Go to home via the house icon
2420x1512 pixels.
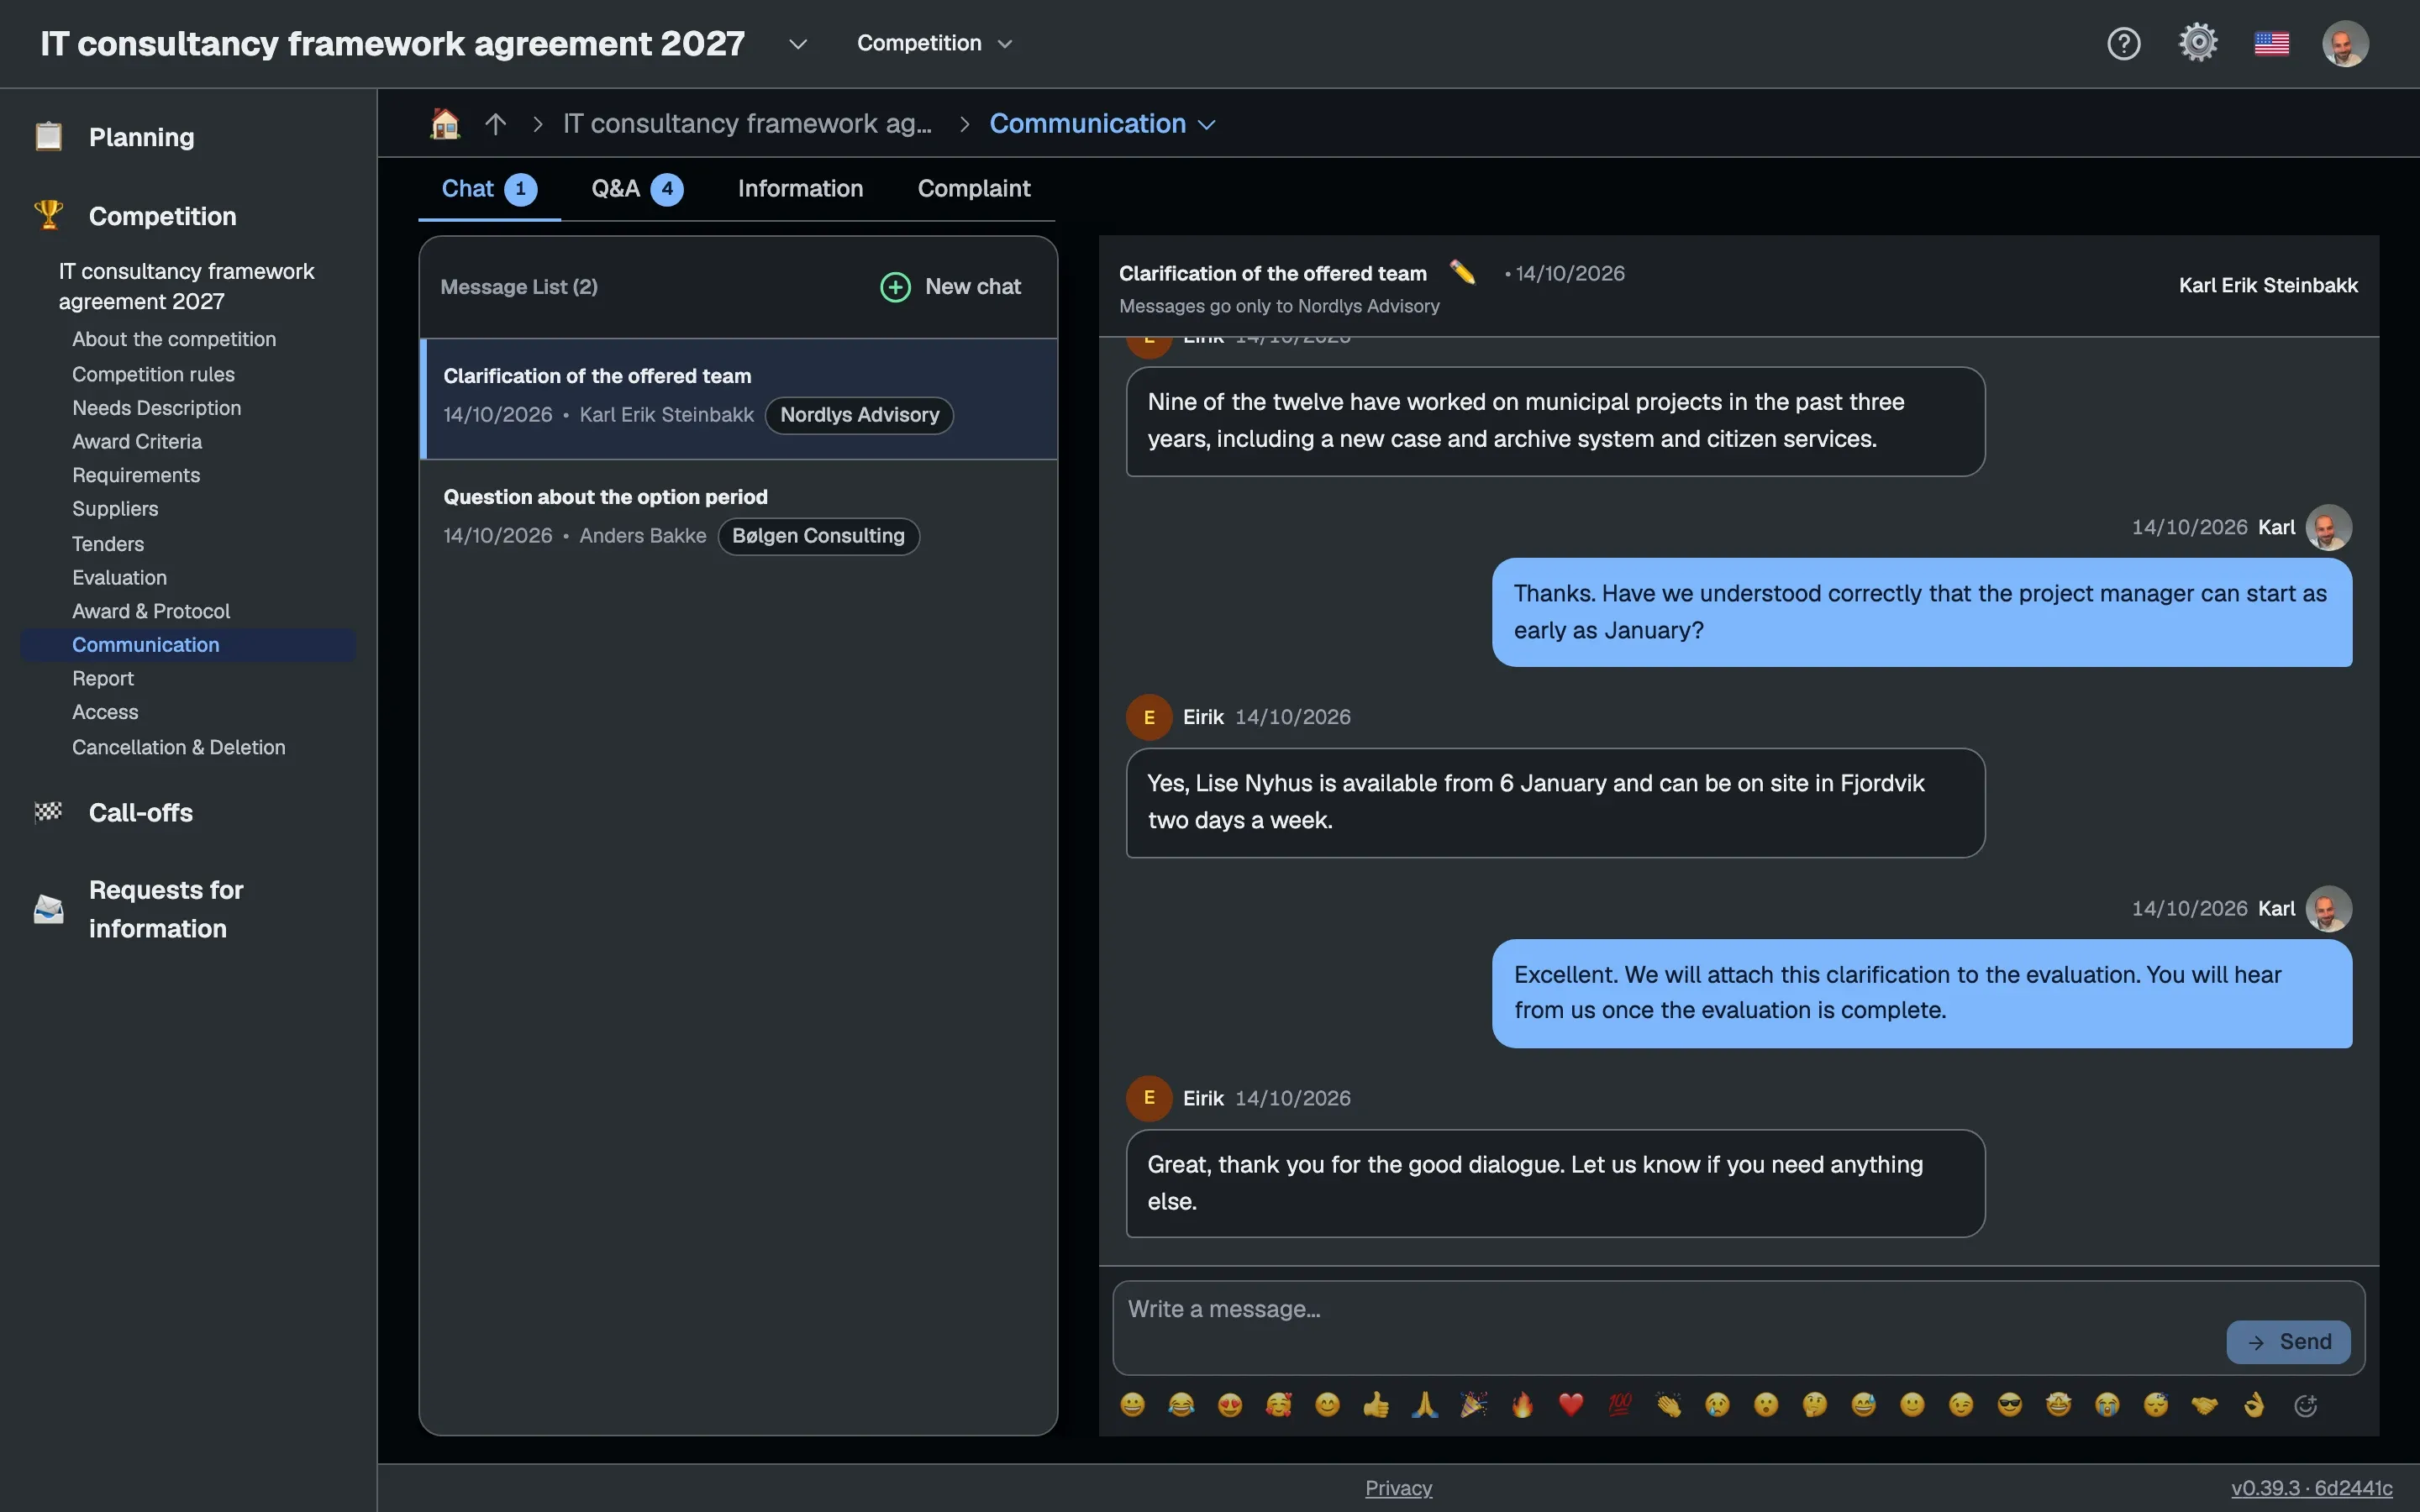(445, 123)
